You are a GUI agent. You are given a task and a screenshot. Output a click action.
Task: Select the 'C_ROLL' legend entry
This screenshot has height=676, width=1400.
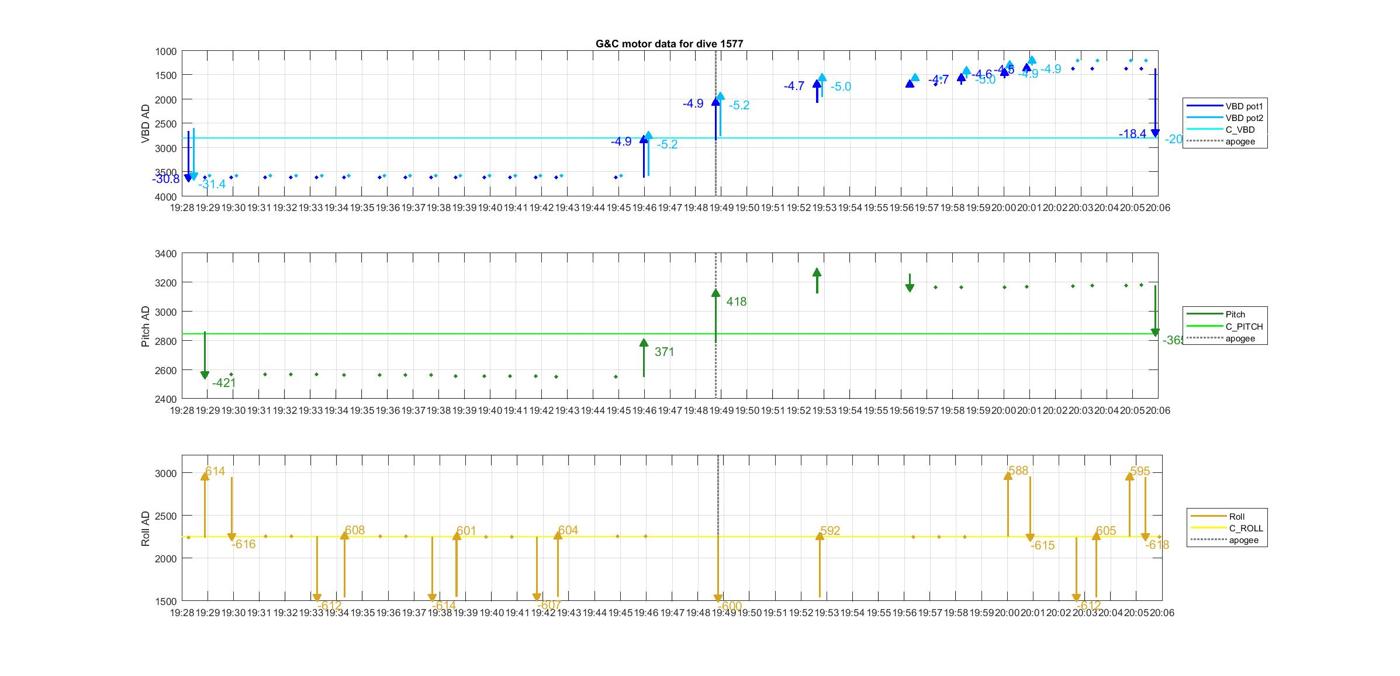pyautogui.click(x=1226, y=528)
